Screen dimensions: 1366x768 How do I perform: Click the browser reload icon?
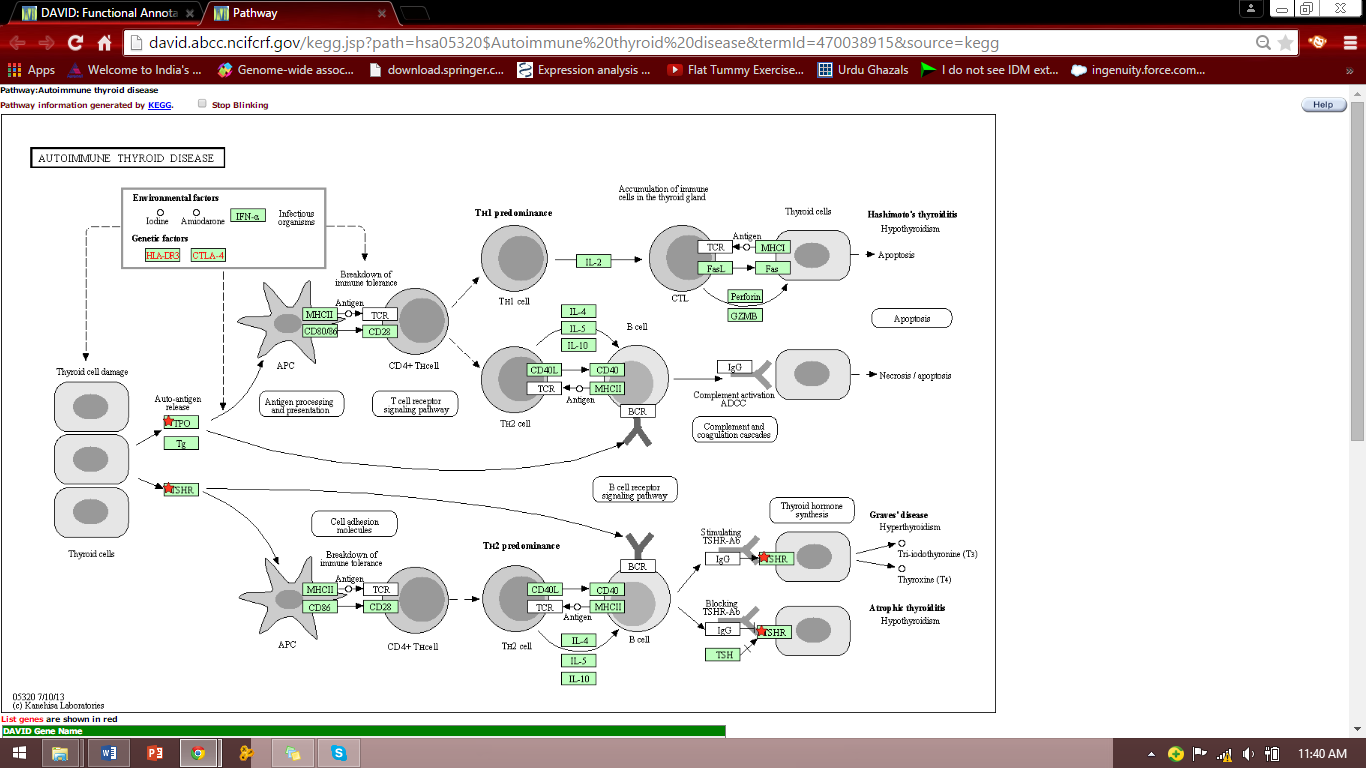coord(75,43)
